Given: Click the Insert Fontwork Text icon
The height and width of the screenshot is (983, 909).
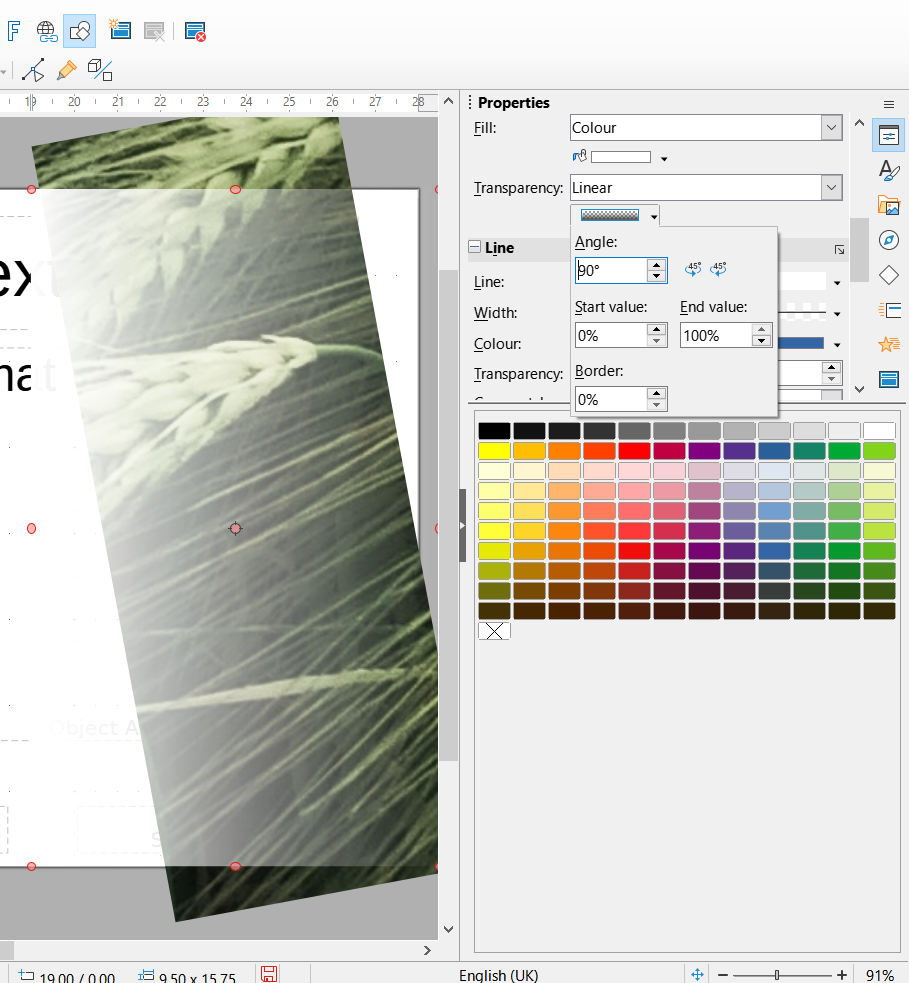Looking at the screenshot, I should 13,31.
